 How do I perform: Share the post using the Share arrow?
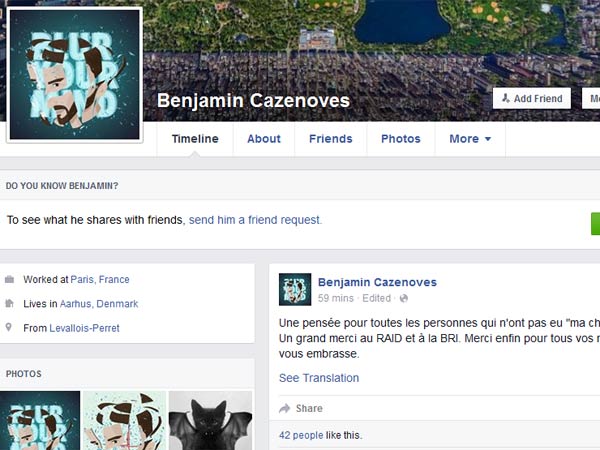coord(301,408)
